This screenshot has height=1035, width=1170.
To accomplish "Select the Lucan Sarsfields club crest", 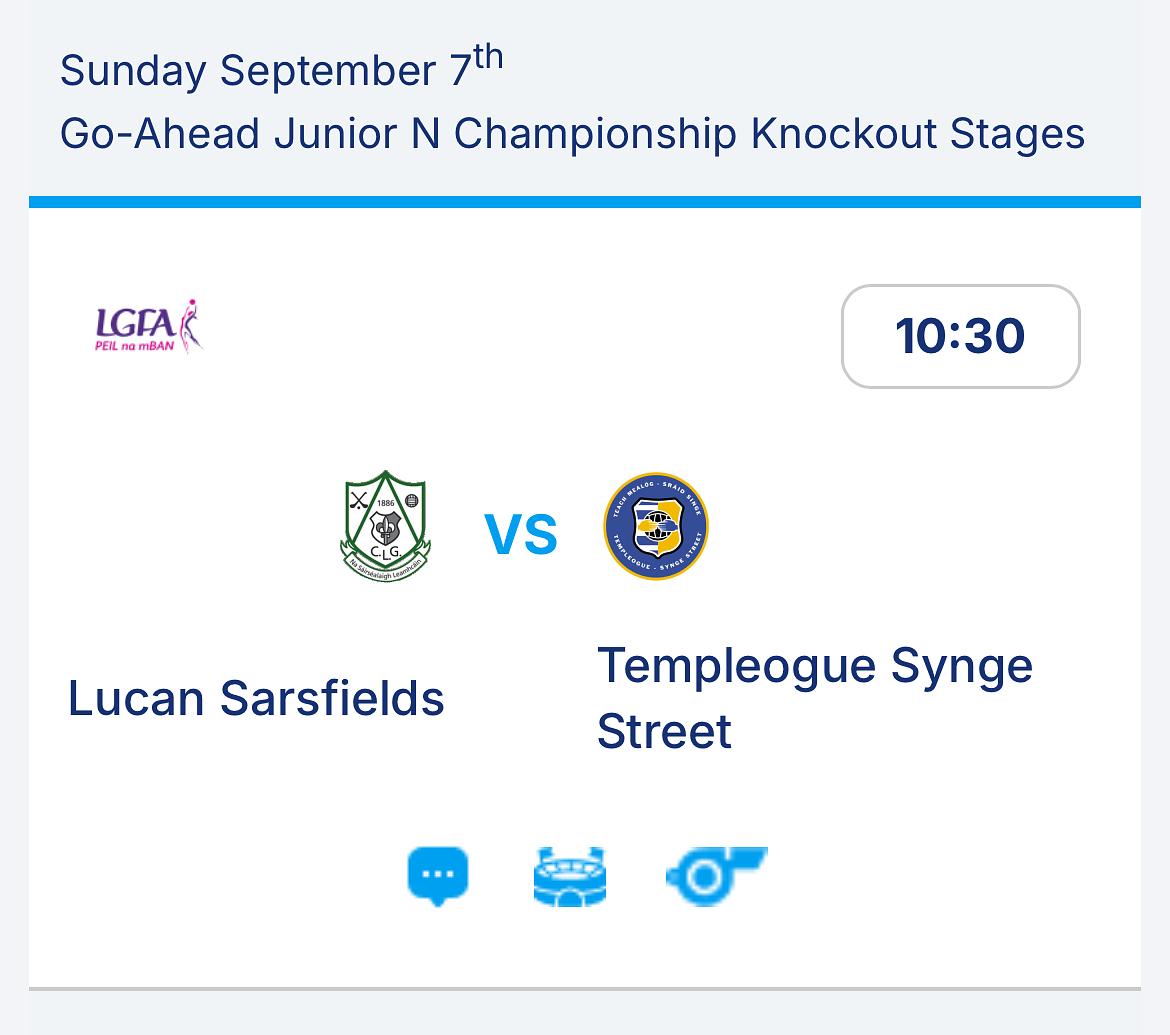I will (385, 526).
